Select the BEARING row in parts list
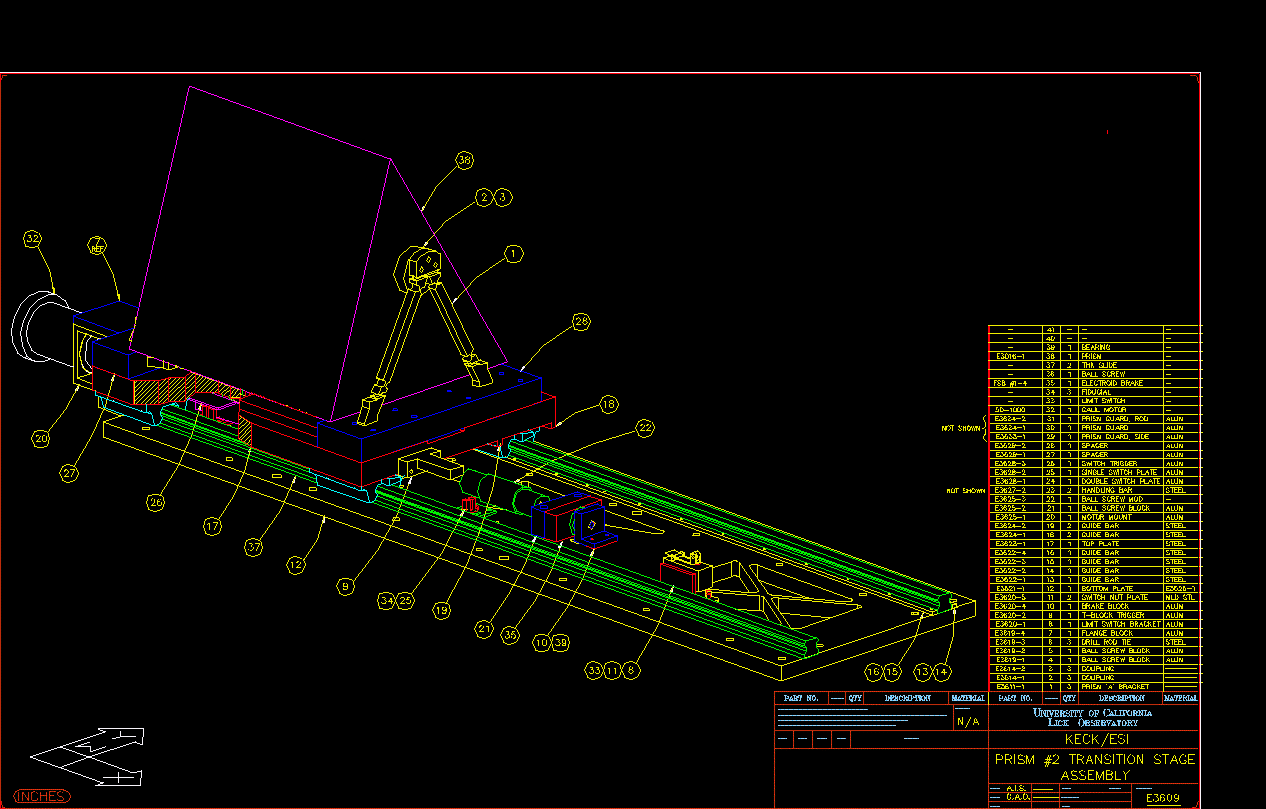The width and height of the screenshot is (1266, 809). [1094, 347]
